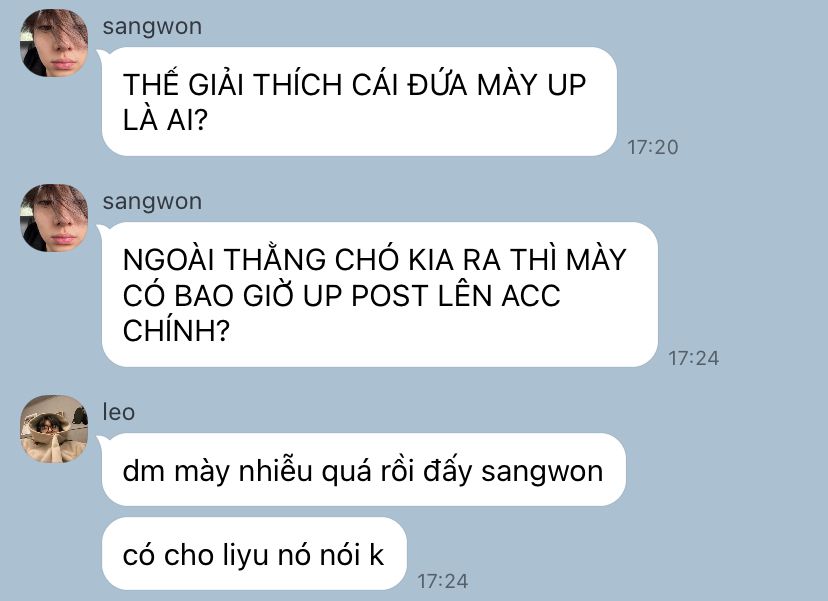This screenshot has width=828, height=601.
Task: Select the 'có cho liyu nó nói k' bubble
Action: pyautogui.click(x=254, y=553)
